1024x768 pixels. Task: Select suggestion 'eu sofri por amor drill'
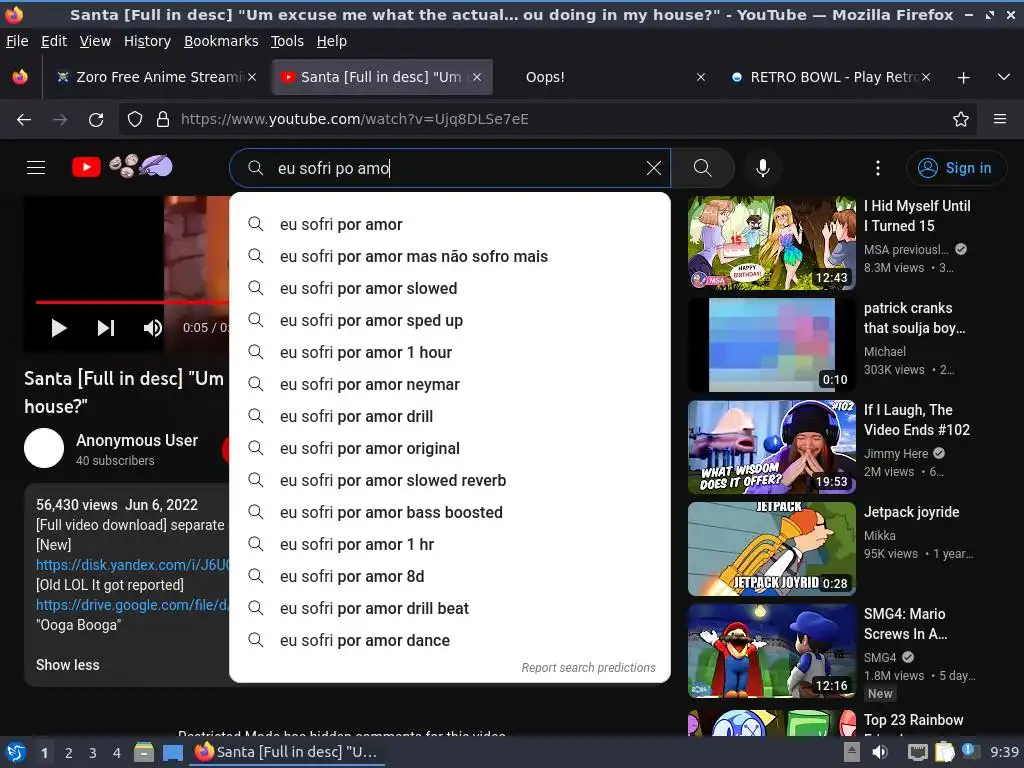(450, 417)
